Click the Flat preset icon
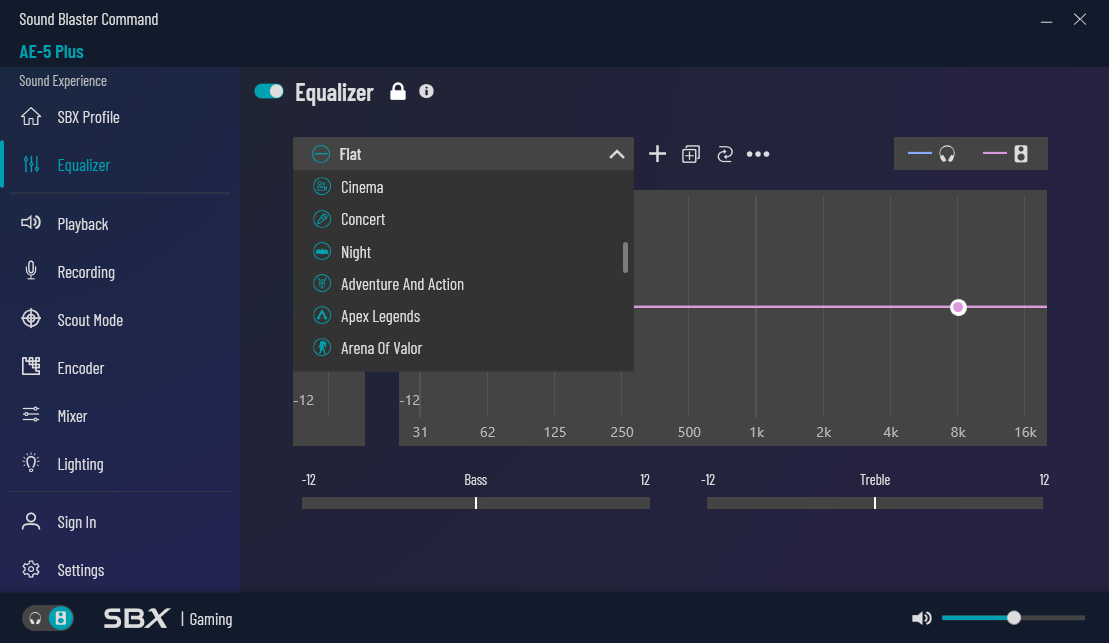 coord(321,153)
